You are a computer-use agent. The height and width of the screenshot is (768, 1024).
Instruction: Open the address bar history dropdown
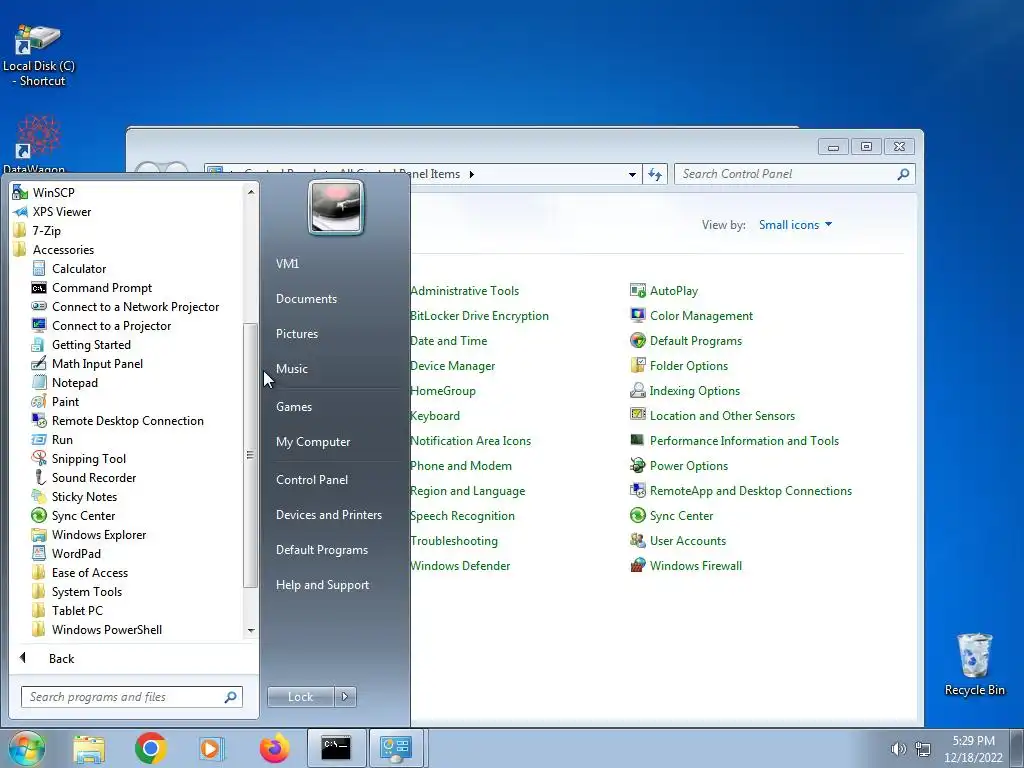632,174
